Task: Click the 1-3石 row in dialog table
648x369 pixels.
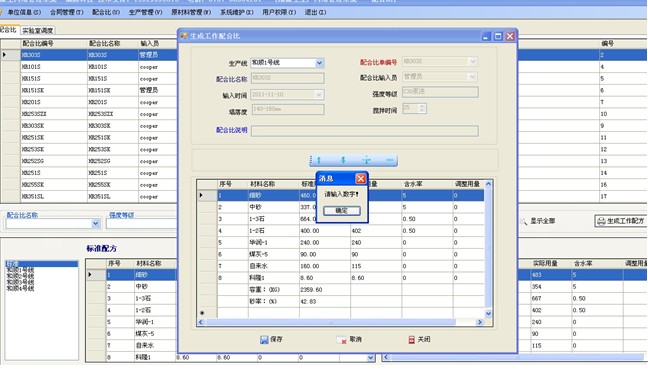Action: click(x=341, y=219)
